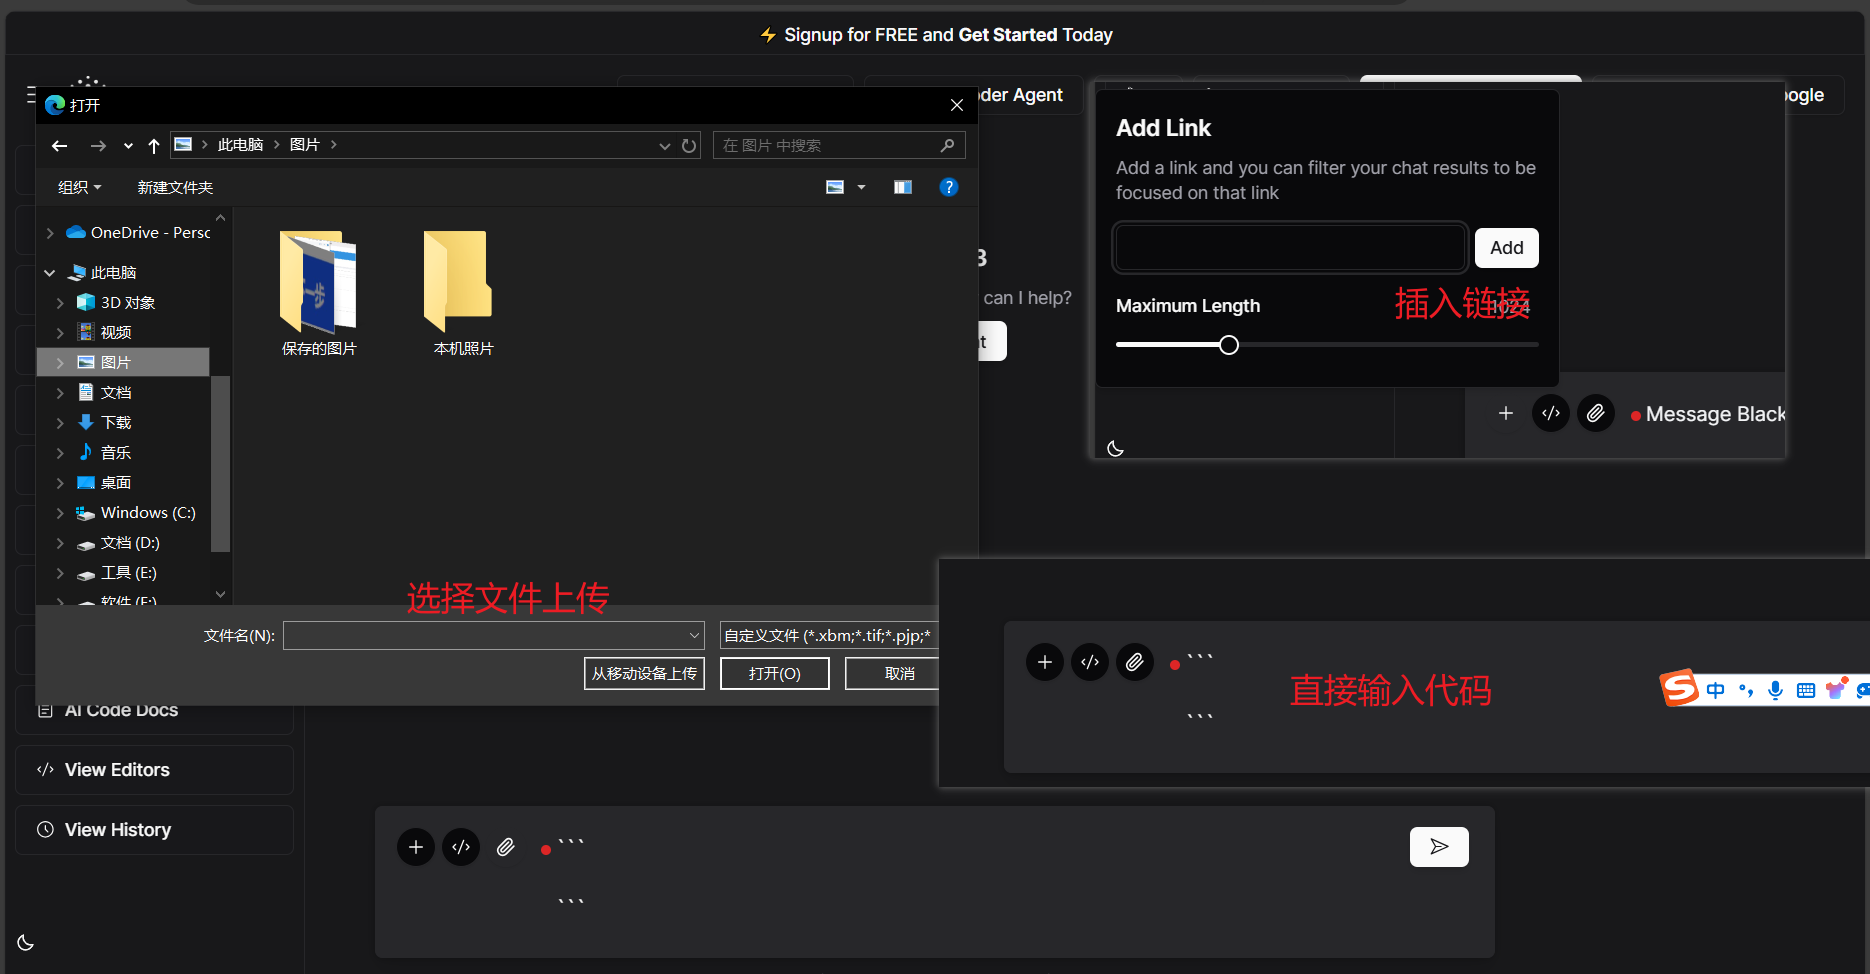Select 图片 in navigation tree
Image resolution: width=1870 pixels, height=974 pixels.
point(116,362)
